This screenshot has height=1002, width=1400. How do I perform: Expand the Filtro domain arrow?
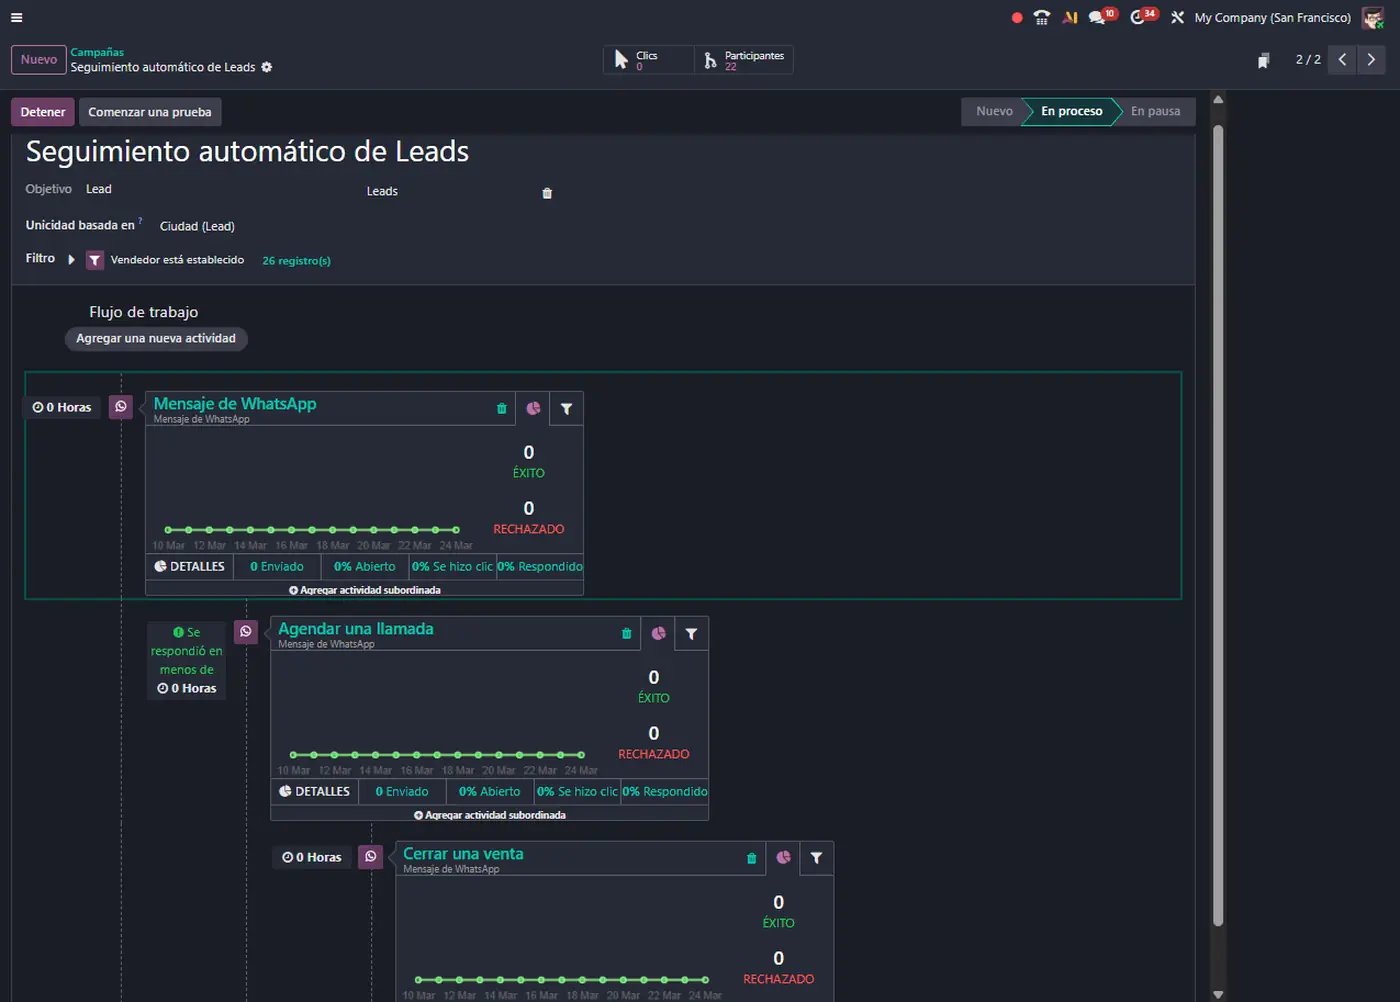click(71, 260)
